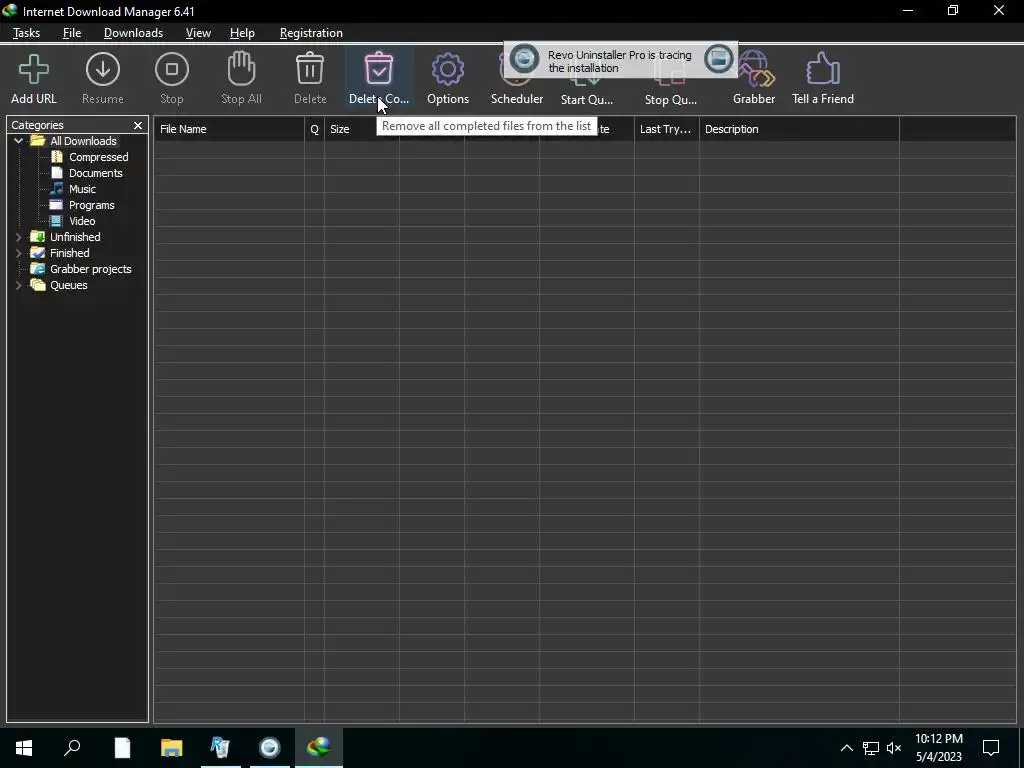
Task: Click the Tell a Friend thumbs-up icon
Action: 823,69
